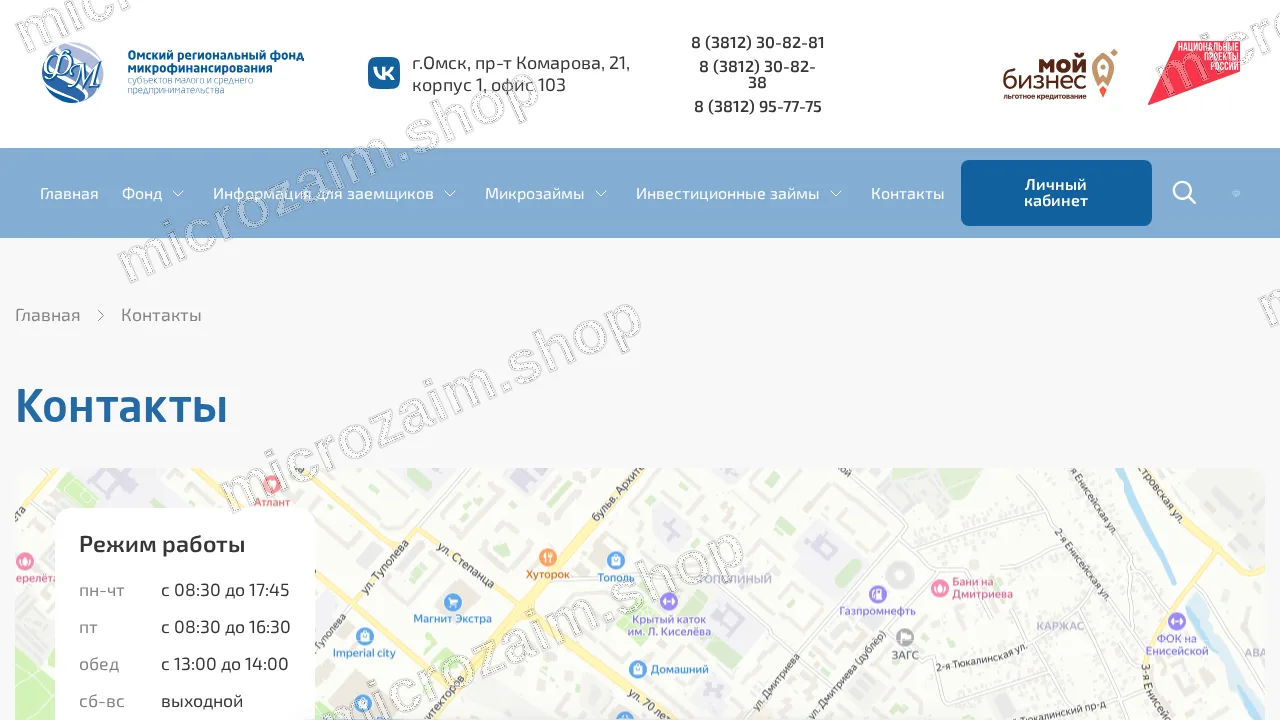The image size is (1280, 720).
Task: Click the Тополь shop map marker
Action: click(x=616, y=560)
